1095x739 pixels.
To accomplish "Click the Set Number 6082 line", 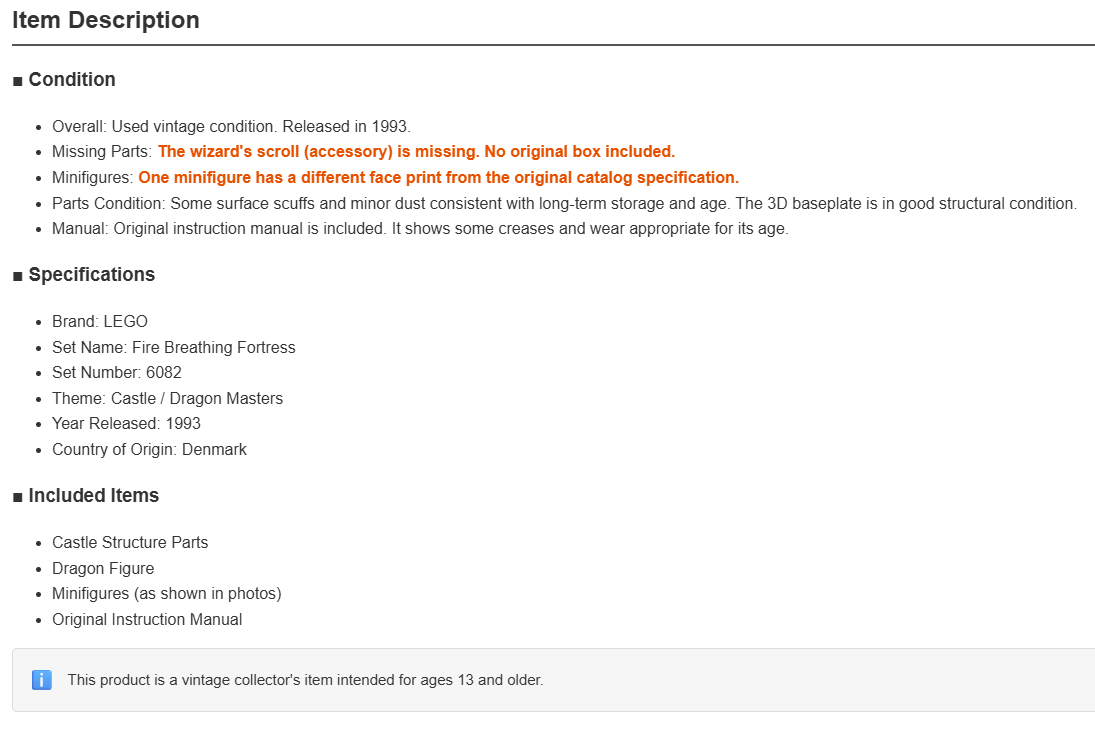I will pos(117,372).
